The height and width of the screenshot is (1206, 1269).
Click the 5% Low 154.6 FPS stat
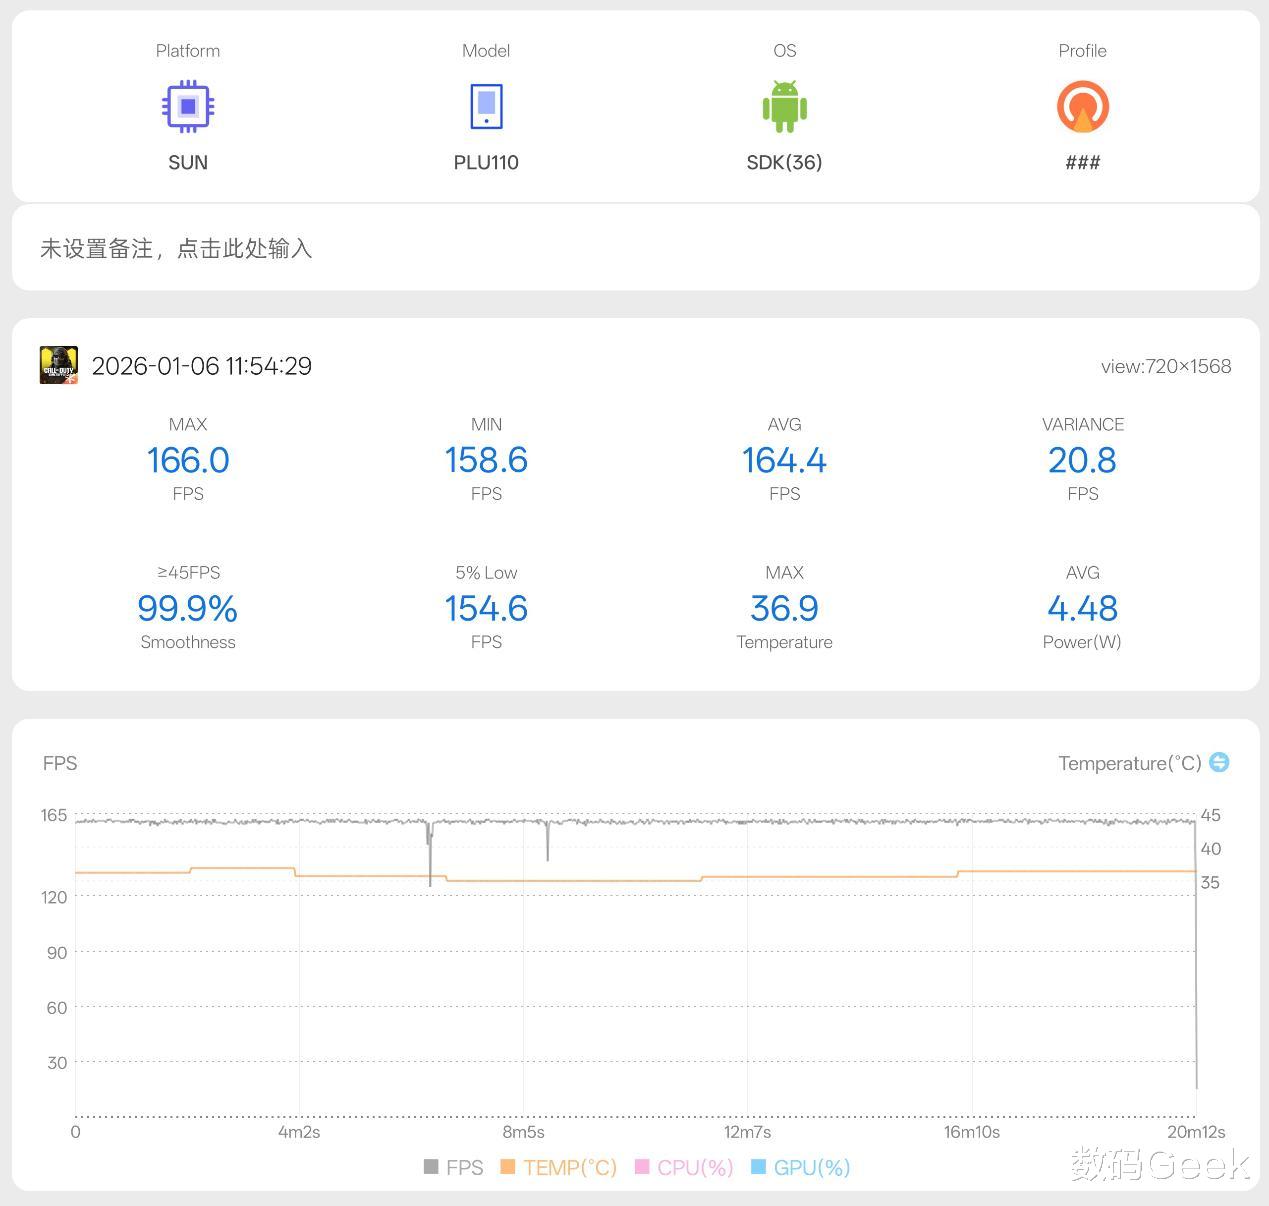[x=486, y=607]
